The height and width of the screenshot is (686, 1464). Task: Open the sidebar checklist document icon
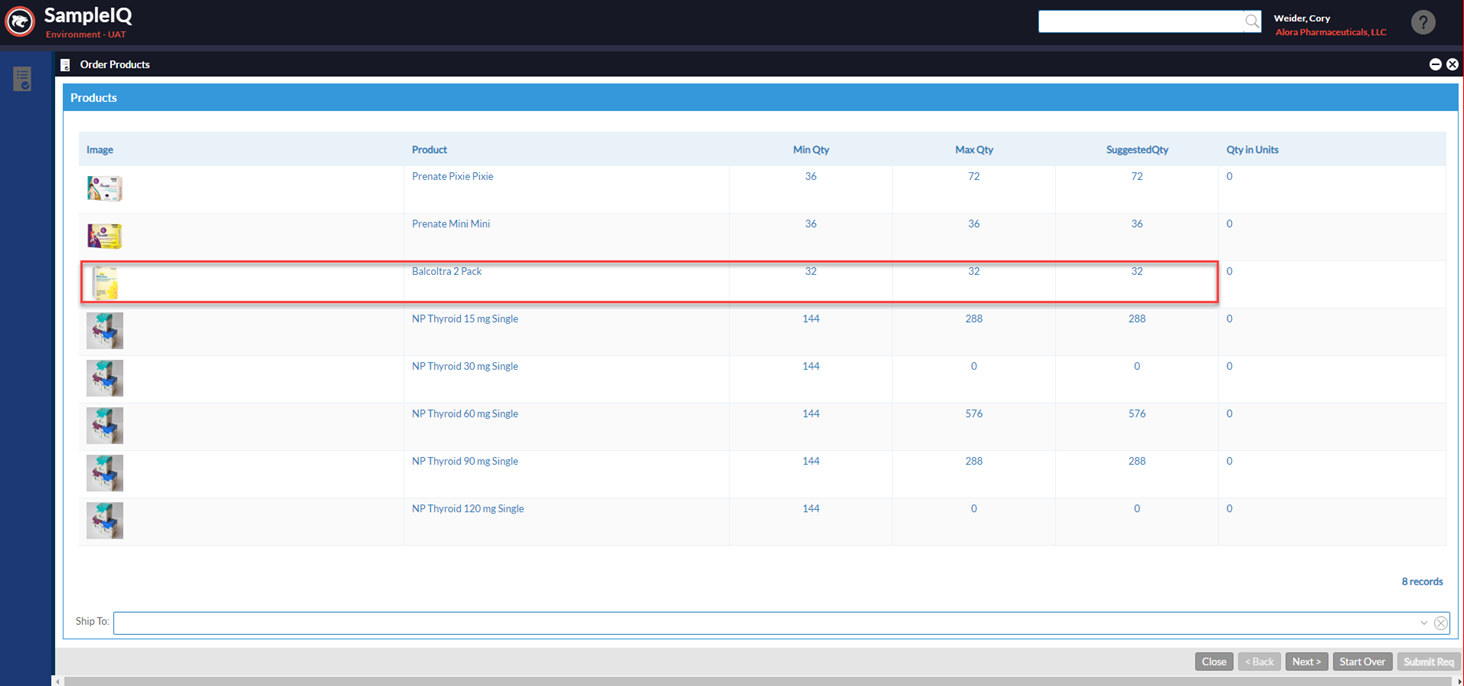point(22,79)
